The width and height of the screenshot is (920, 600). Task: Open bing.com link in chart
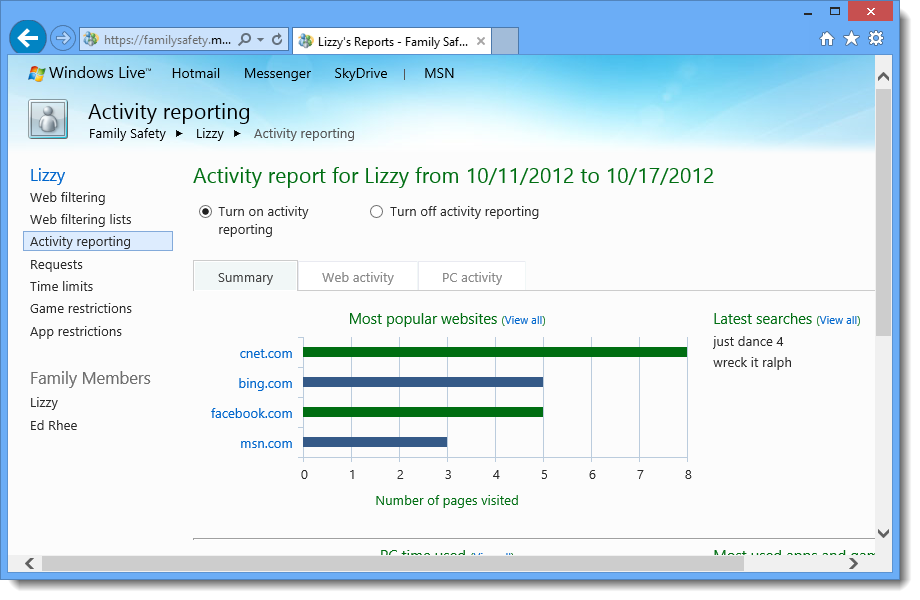[x=265, y=384]
